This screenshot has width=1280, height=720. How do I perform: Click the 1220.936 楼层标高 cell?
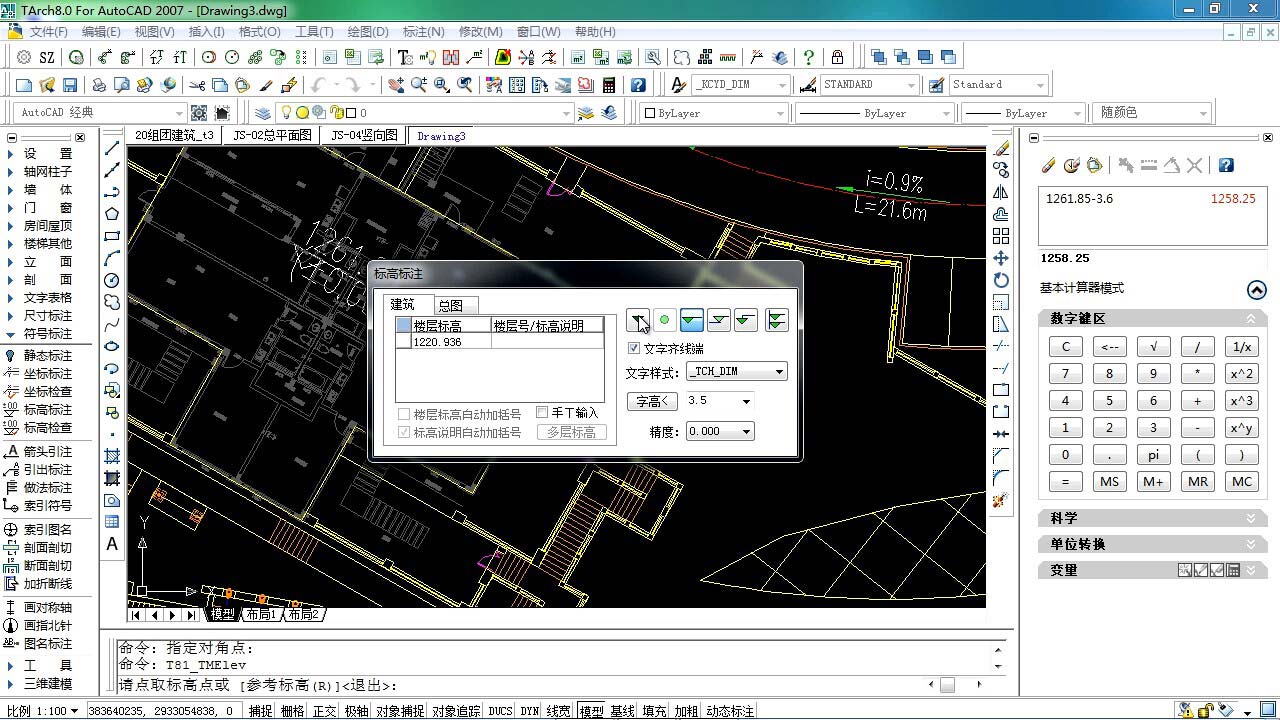450,341
